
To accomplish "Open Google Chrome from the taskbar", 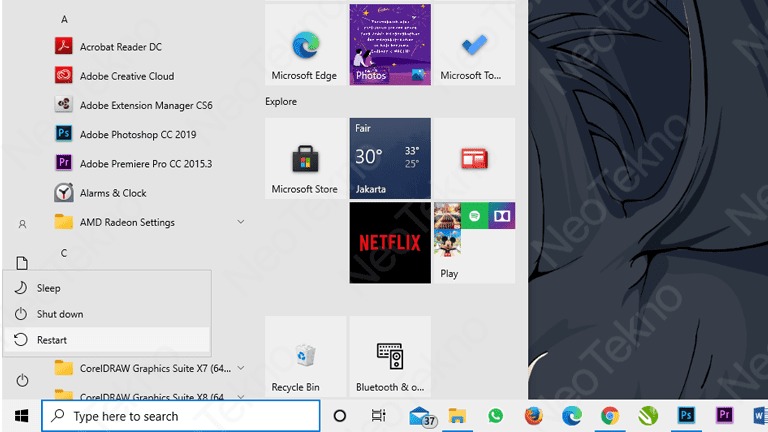I will (x=610, y=416).
